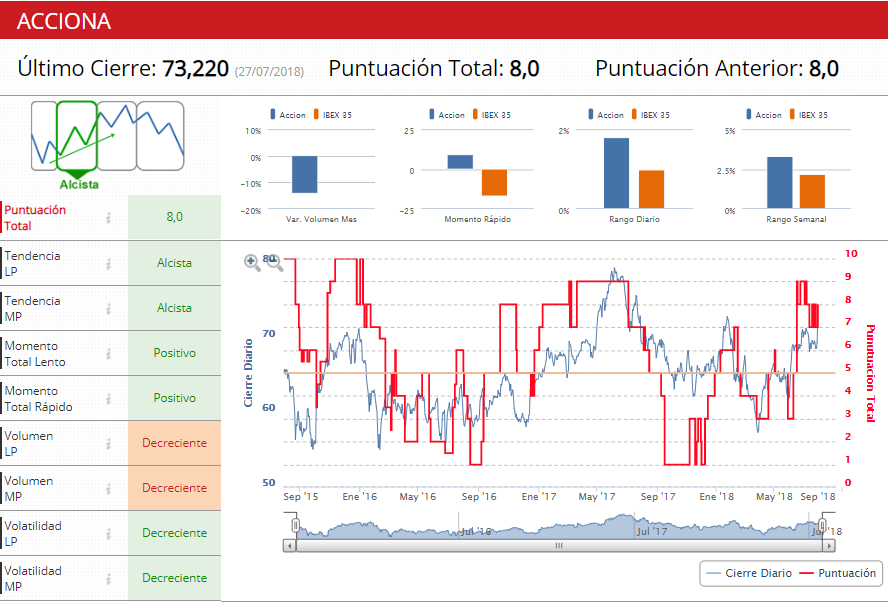Click navigator scrollbar left arrow
Screen dimensions: 889x604
click(290, 546)
